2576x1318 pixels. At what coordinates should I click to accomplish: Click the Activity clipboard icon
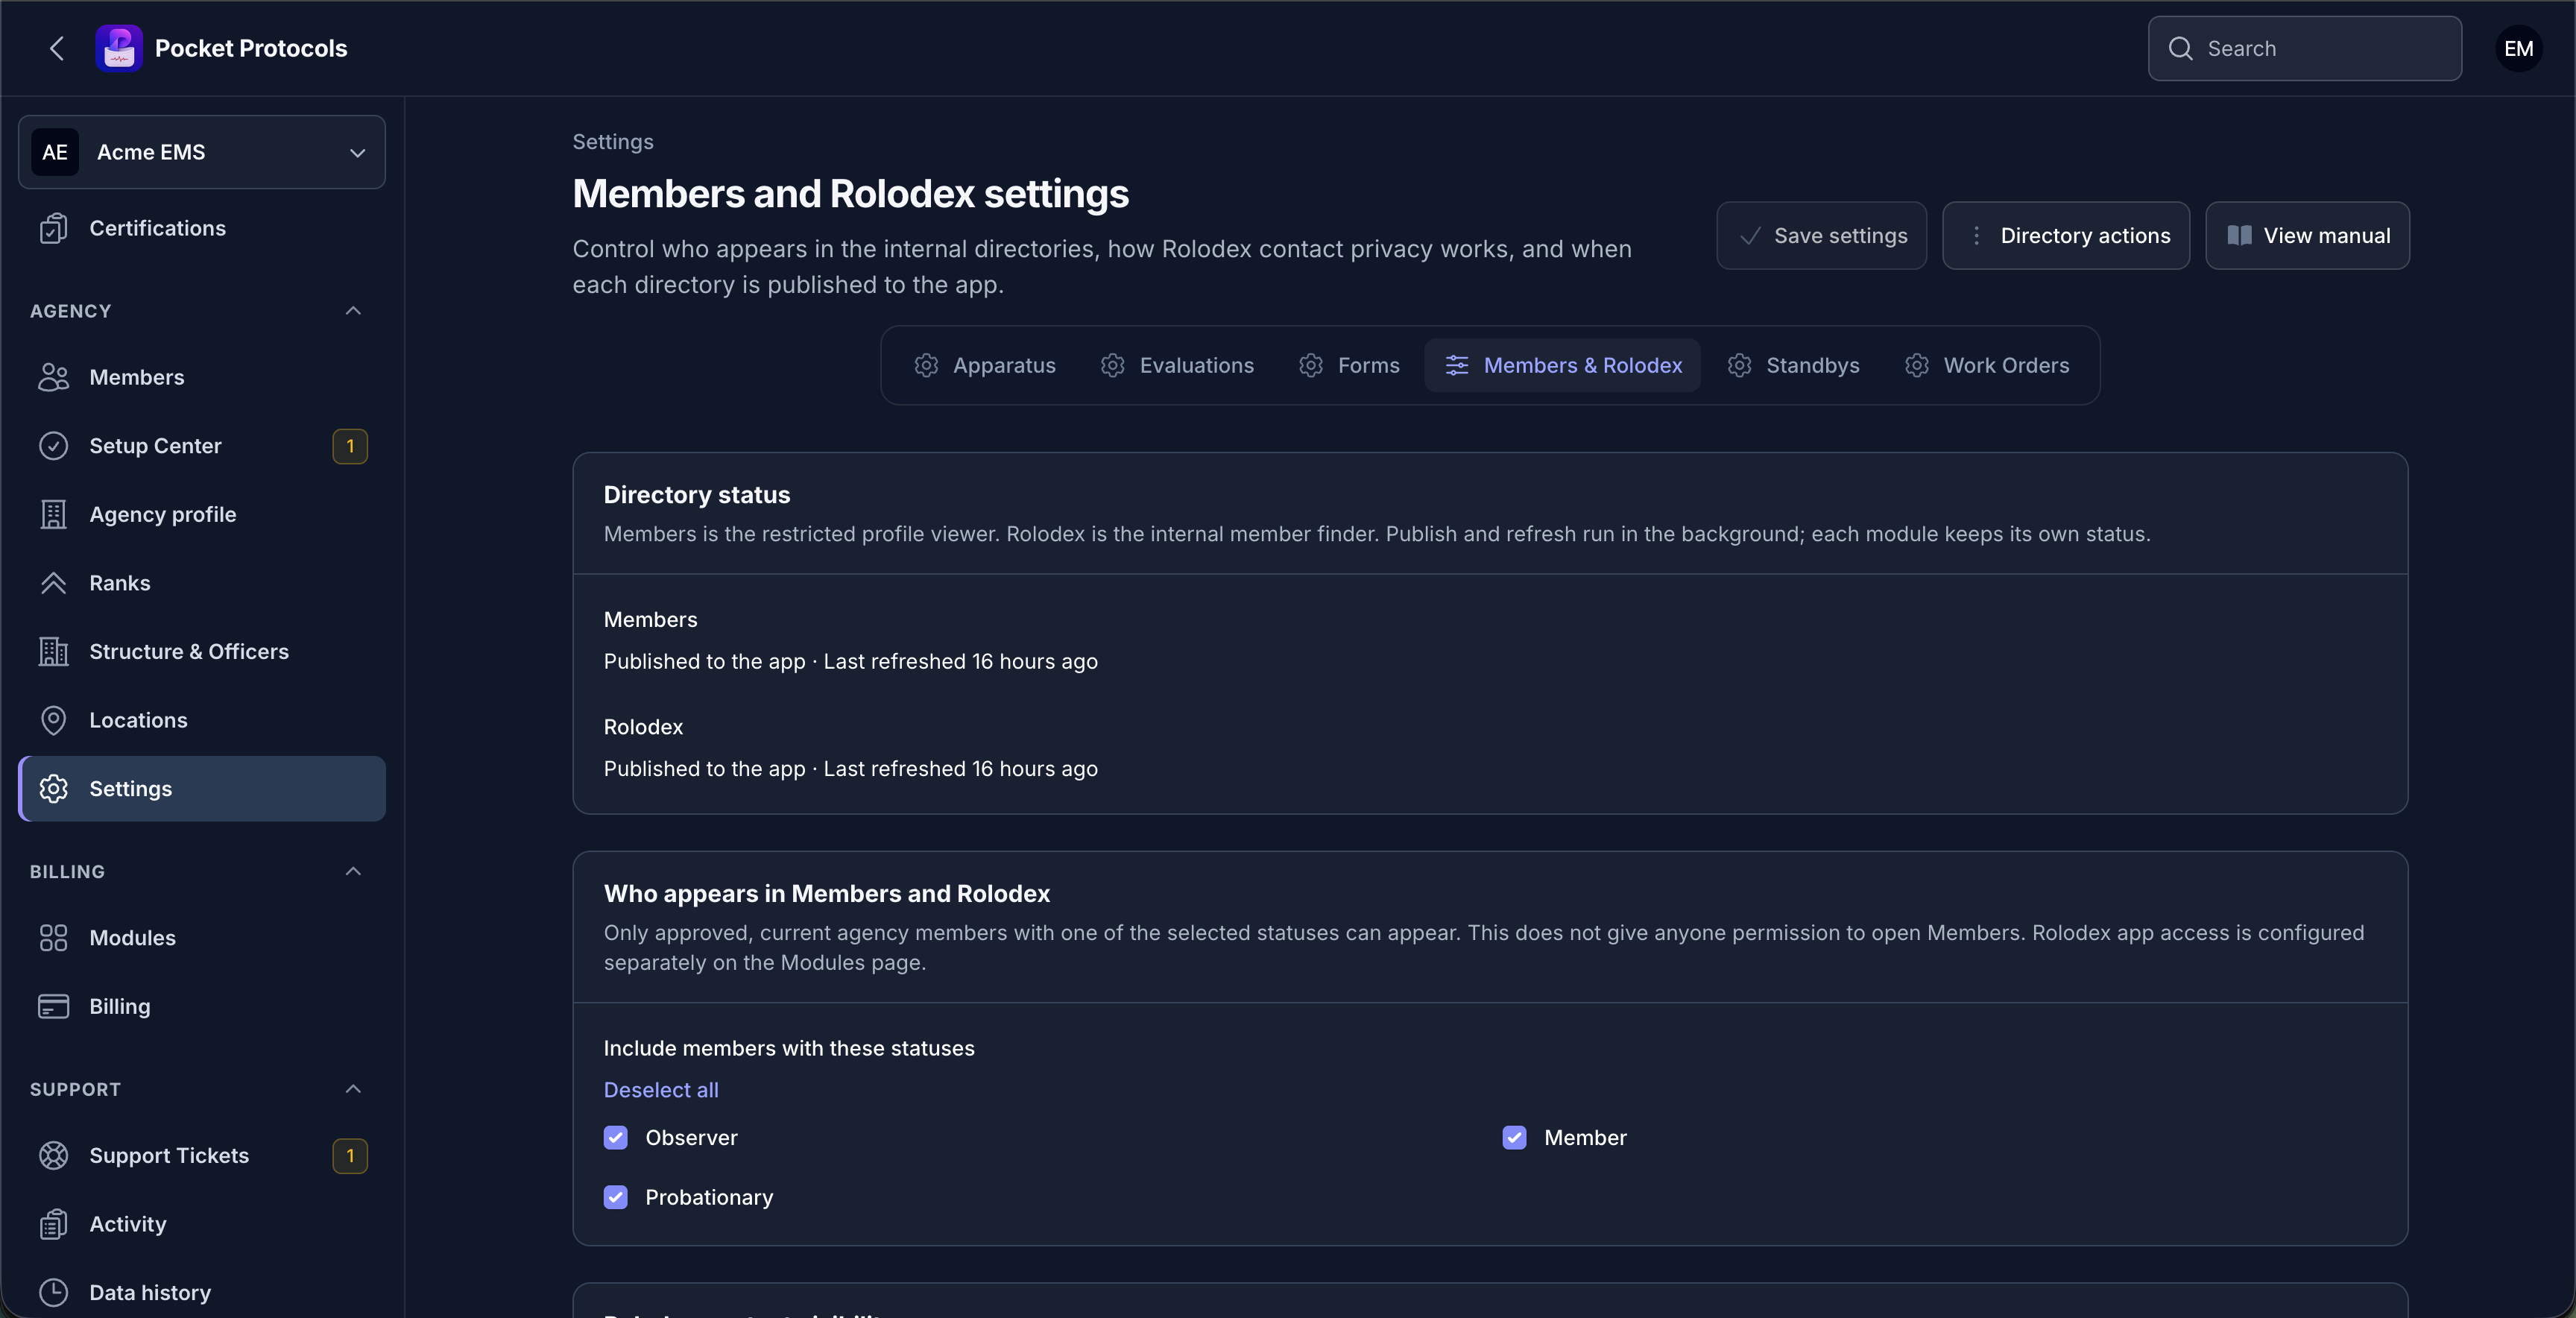tap(53, 1224)
